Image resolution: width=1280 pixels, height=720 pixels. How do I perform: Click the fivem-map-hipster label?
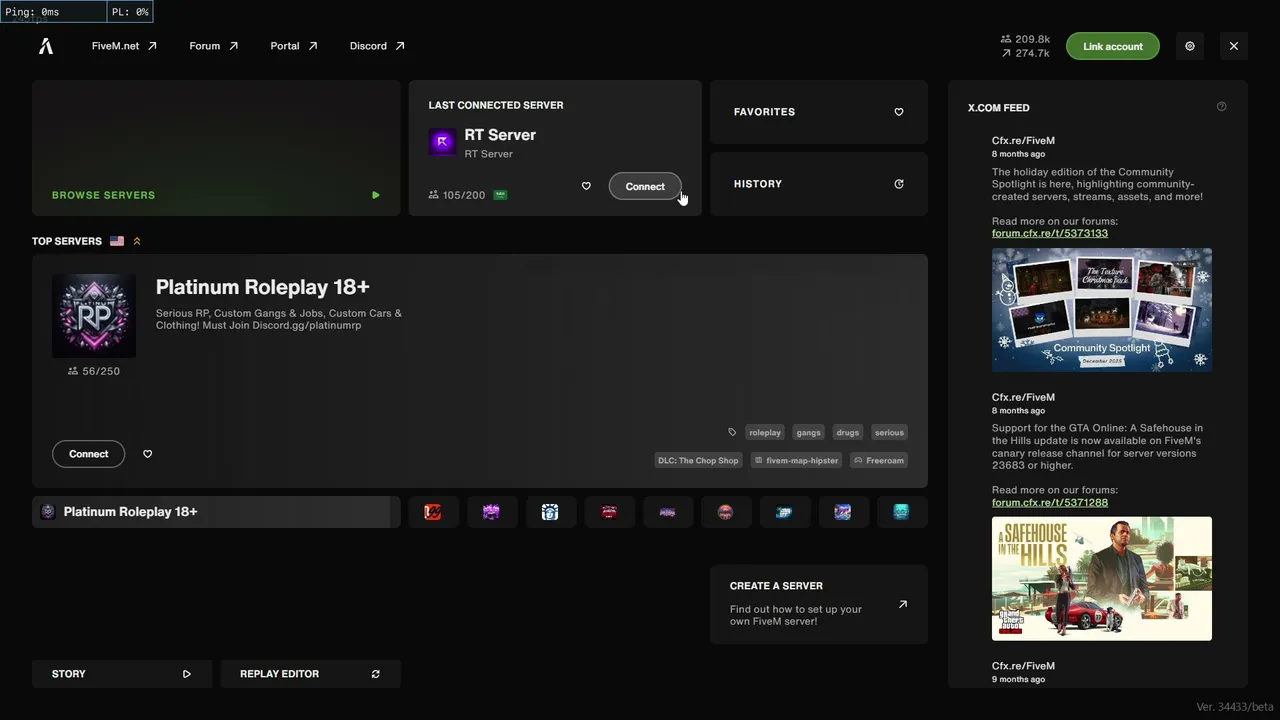[x=796, y=460]
